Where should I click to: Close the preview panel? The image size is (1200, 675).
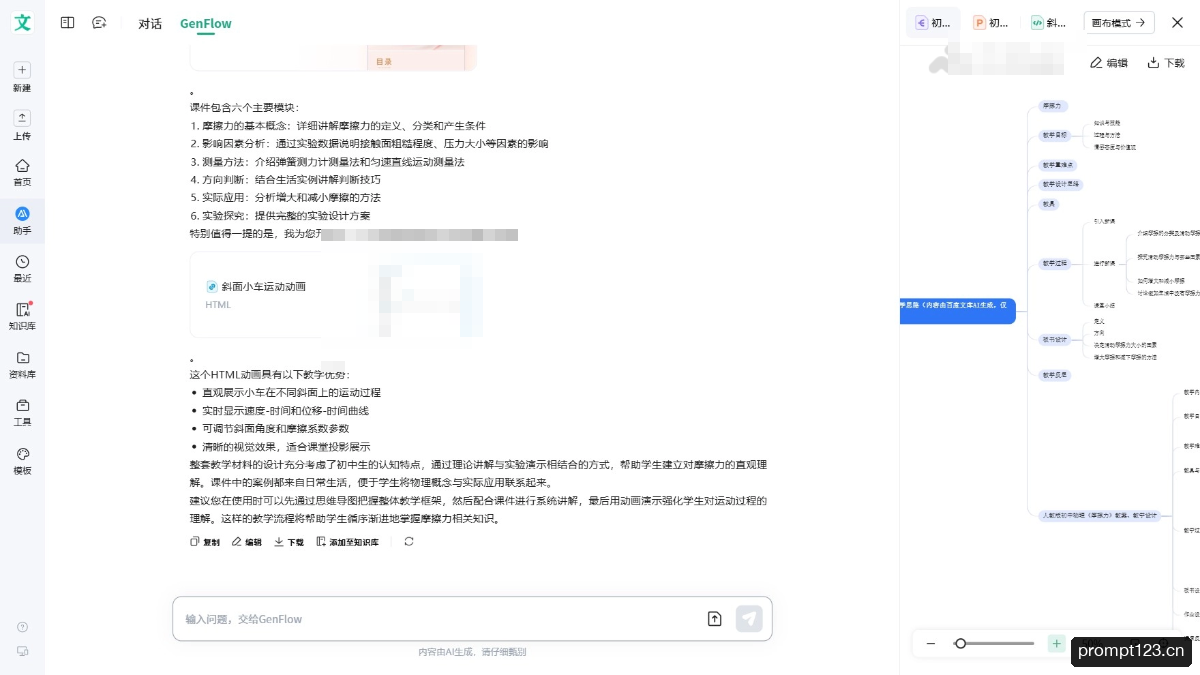coord(1177,22)
